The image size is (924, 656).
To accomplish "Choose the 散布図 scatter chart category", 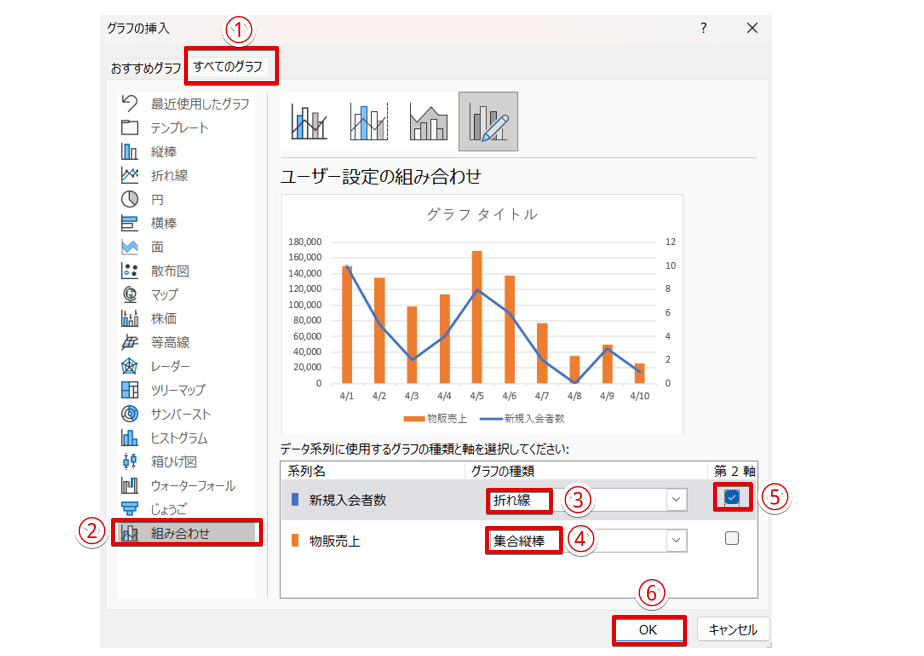I will click(x=169, y=271).
